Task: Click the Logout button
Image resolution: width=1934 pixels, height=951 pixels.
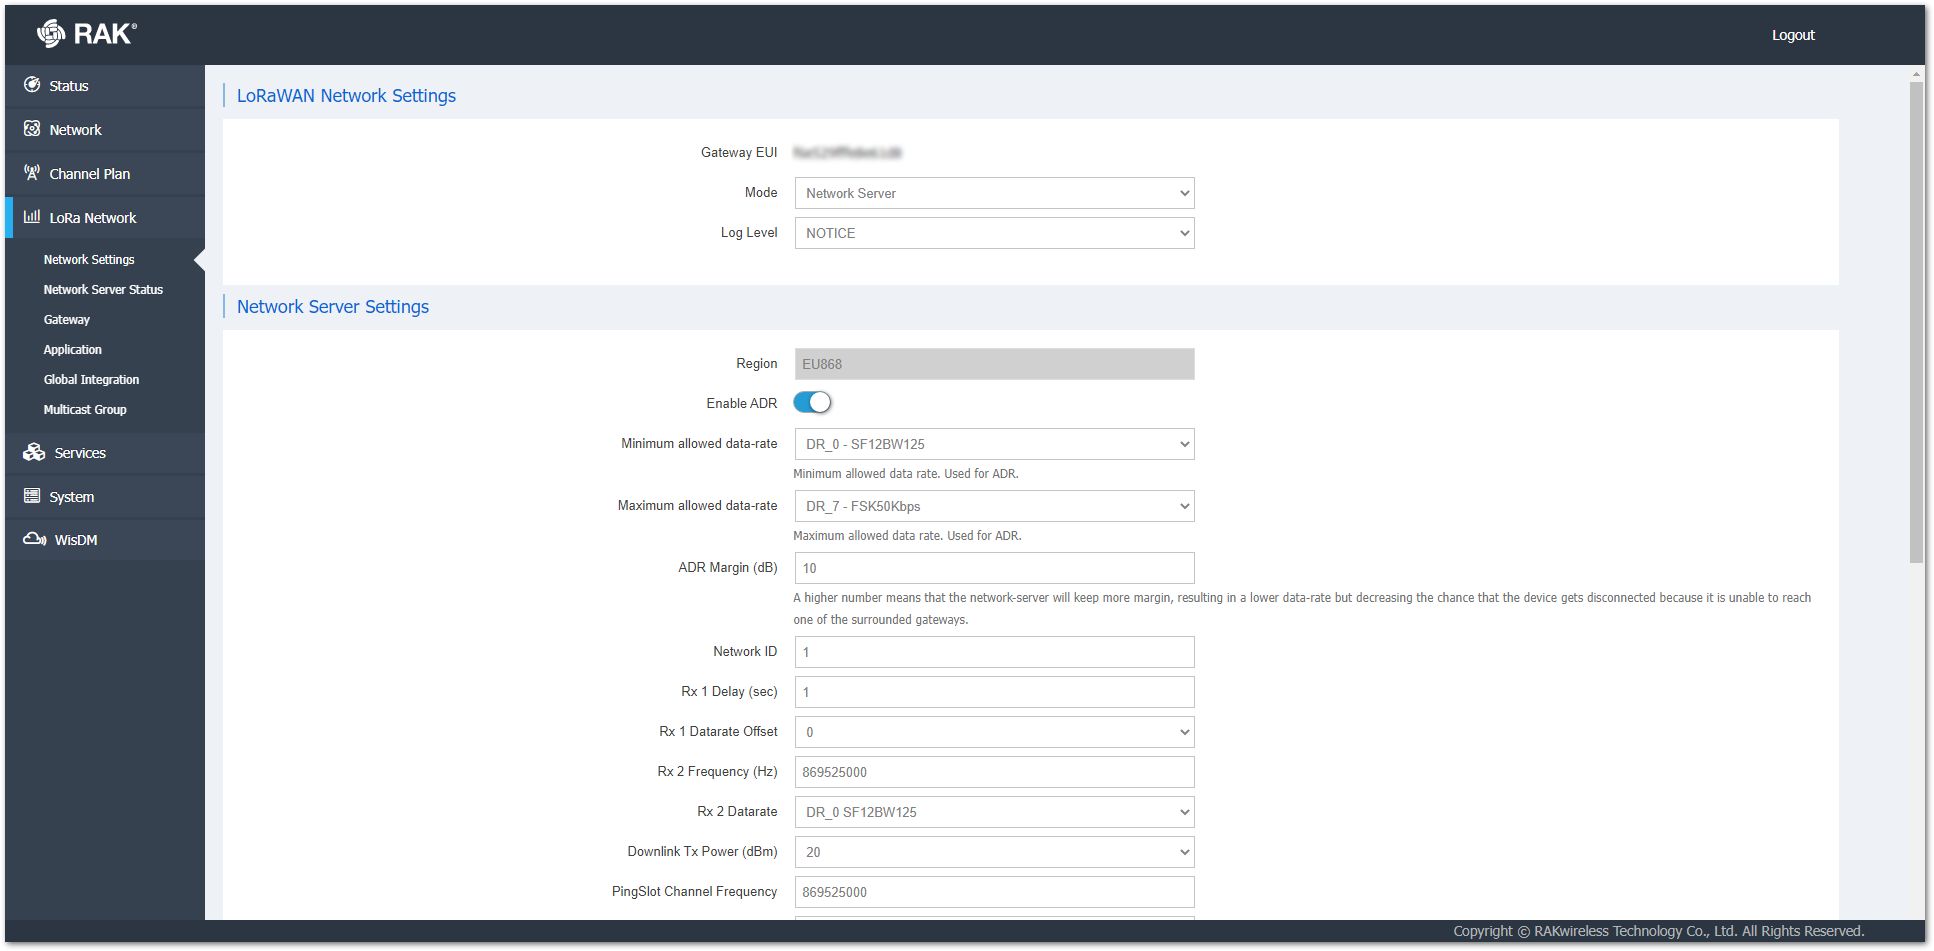Action: click(x=1792, y=34)
